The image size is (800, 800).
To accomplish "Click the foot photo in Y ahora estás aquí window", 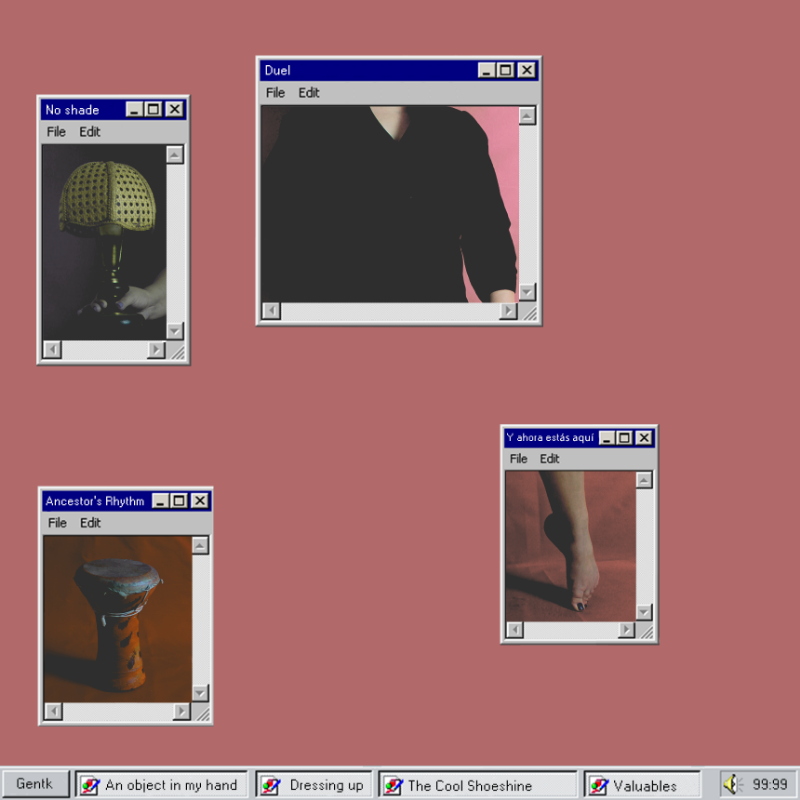I will tap(570, 546).
